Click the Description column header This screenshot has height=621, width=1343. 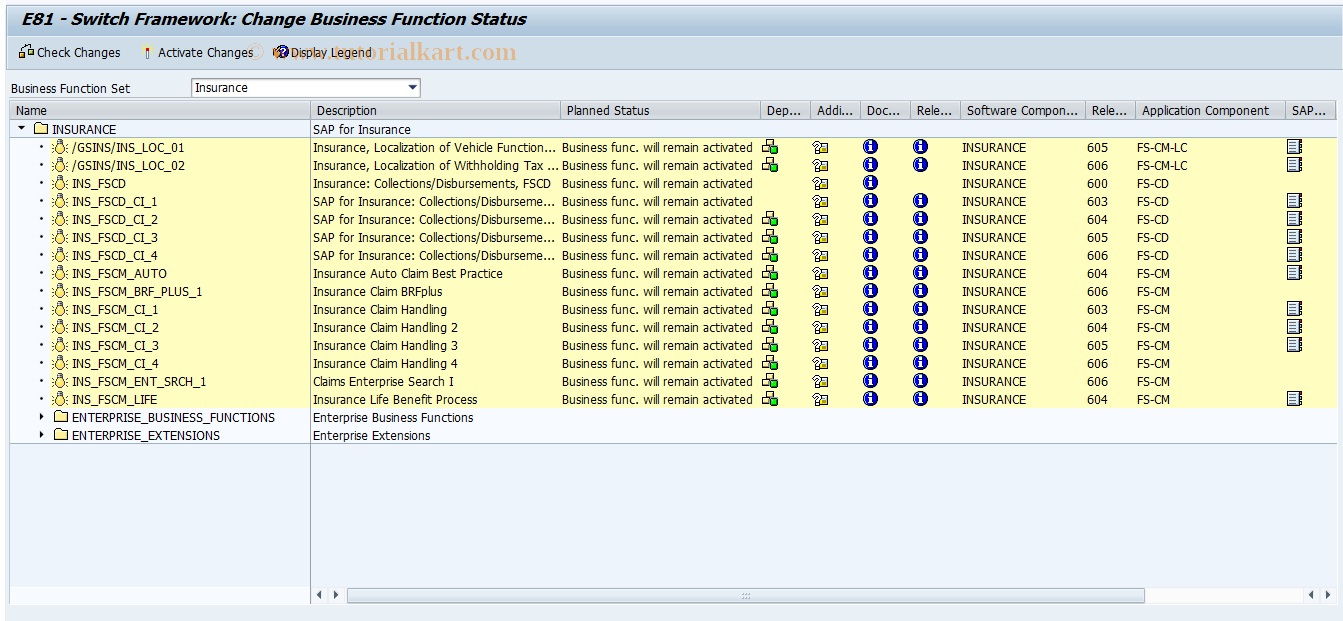pos(435,111)
